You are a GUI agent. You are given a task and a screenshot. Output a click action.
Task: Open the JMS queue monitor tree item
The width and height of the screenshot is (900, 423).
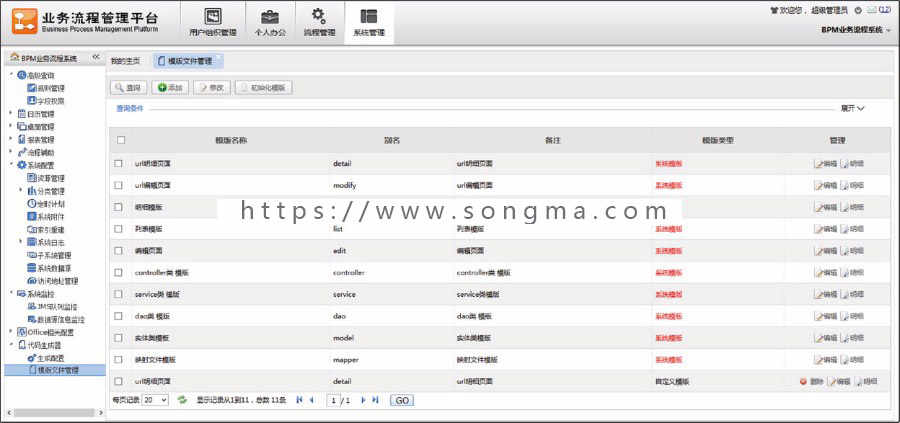click(x=52, y=306)
